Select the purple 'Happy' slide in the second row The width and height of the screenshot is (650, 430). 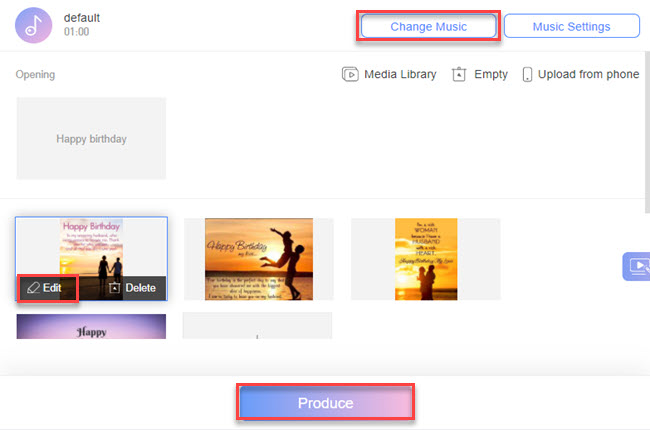pyautogui.click(x=91, y=326)
